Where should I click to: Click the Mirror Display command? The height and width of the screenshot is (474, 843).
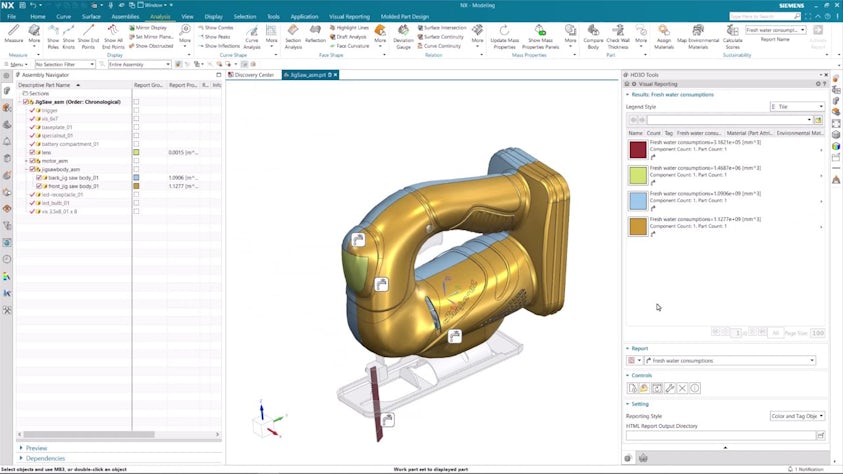(x=148, y=27)
